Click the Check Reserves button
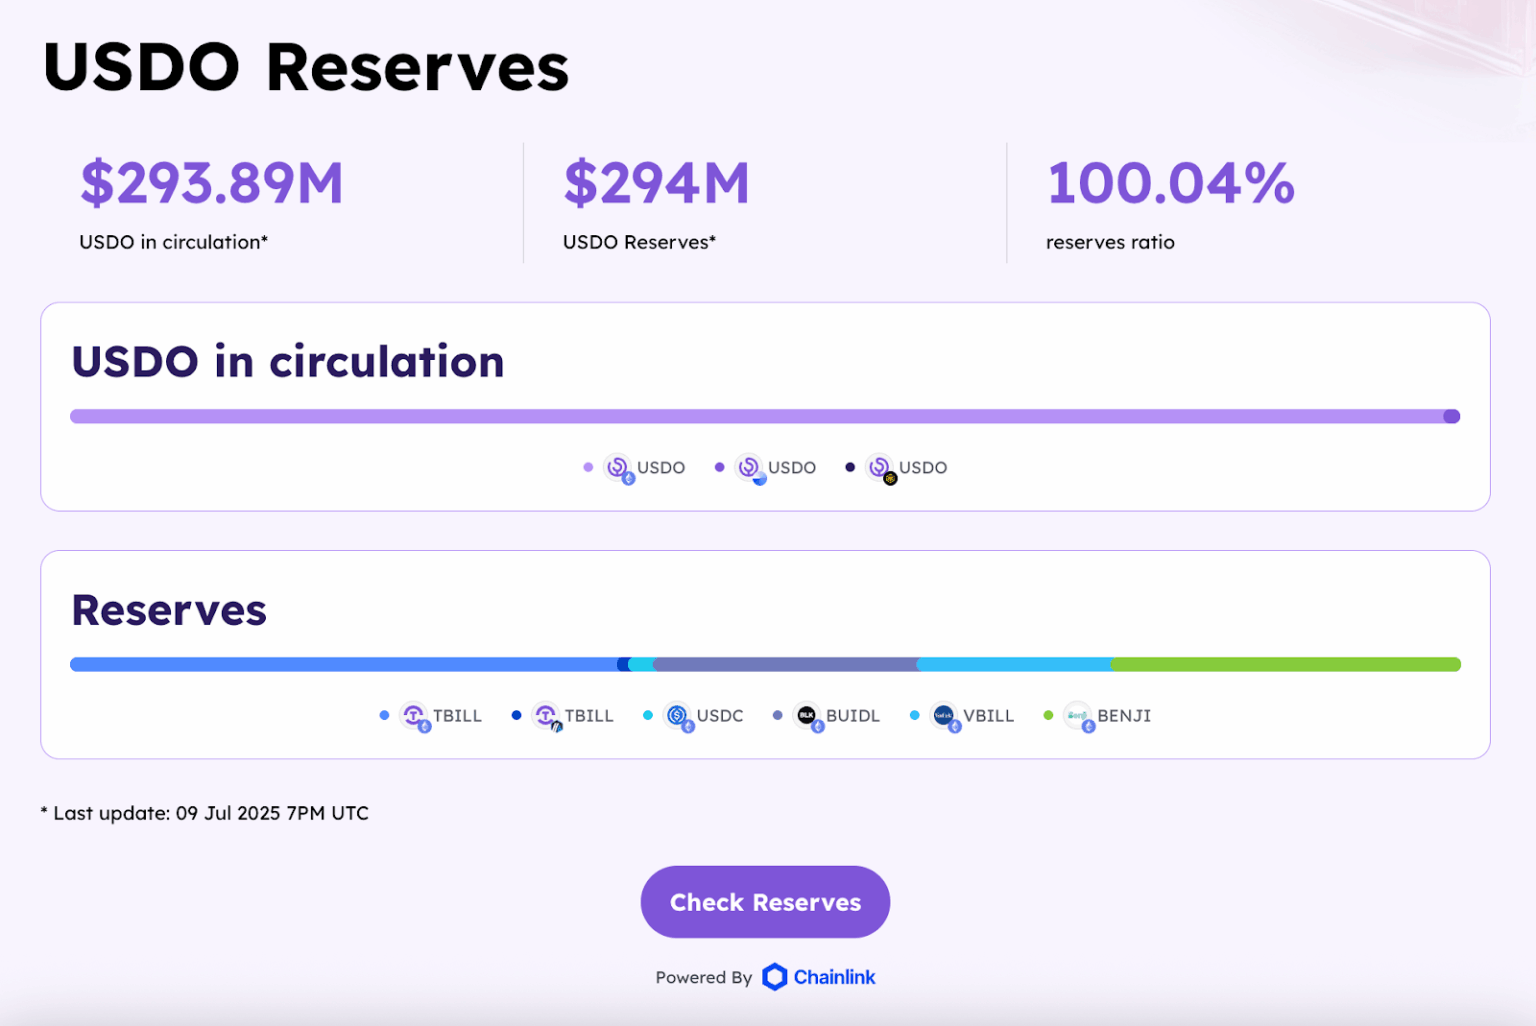 [764, 902]
